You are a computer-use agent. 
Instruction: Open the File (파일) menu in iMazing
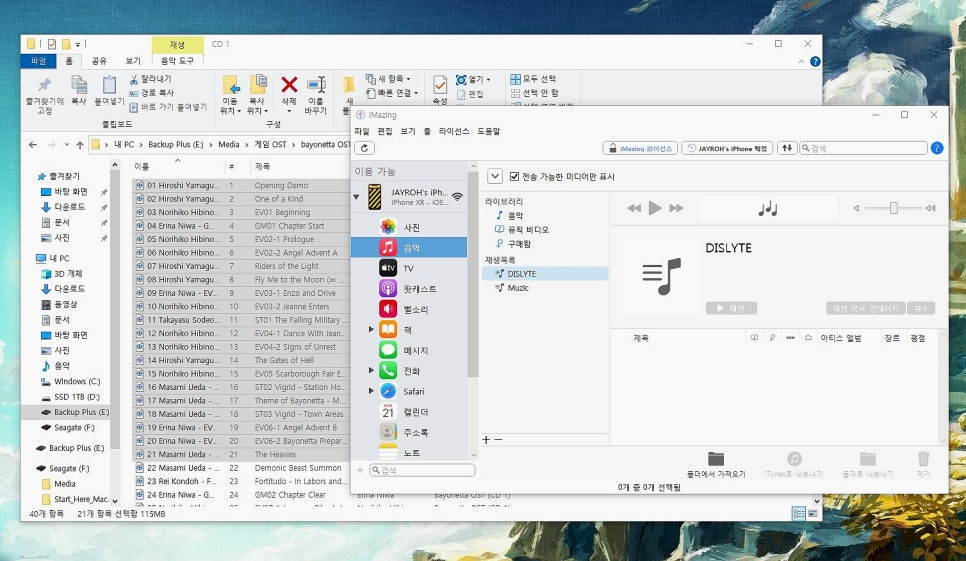362,131
